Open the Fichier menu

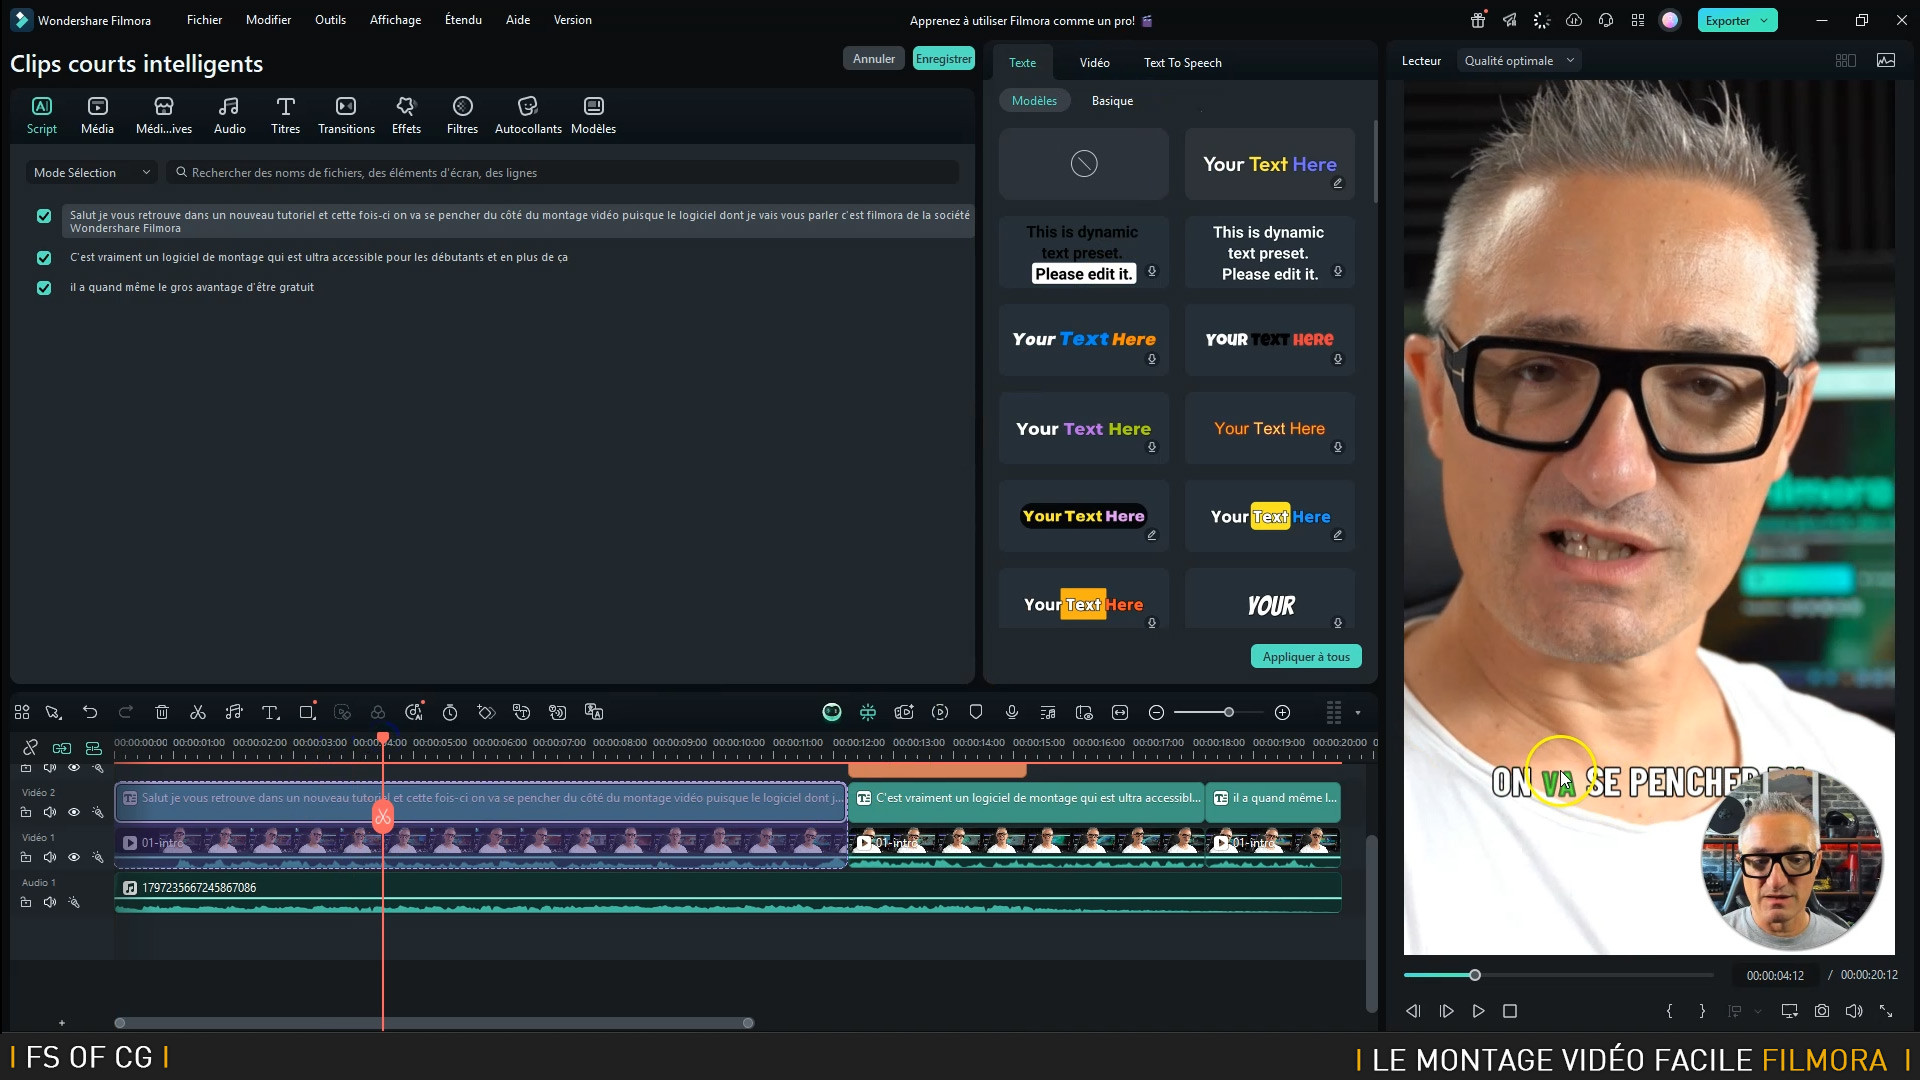click(204, 19)
